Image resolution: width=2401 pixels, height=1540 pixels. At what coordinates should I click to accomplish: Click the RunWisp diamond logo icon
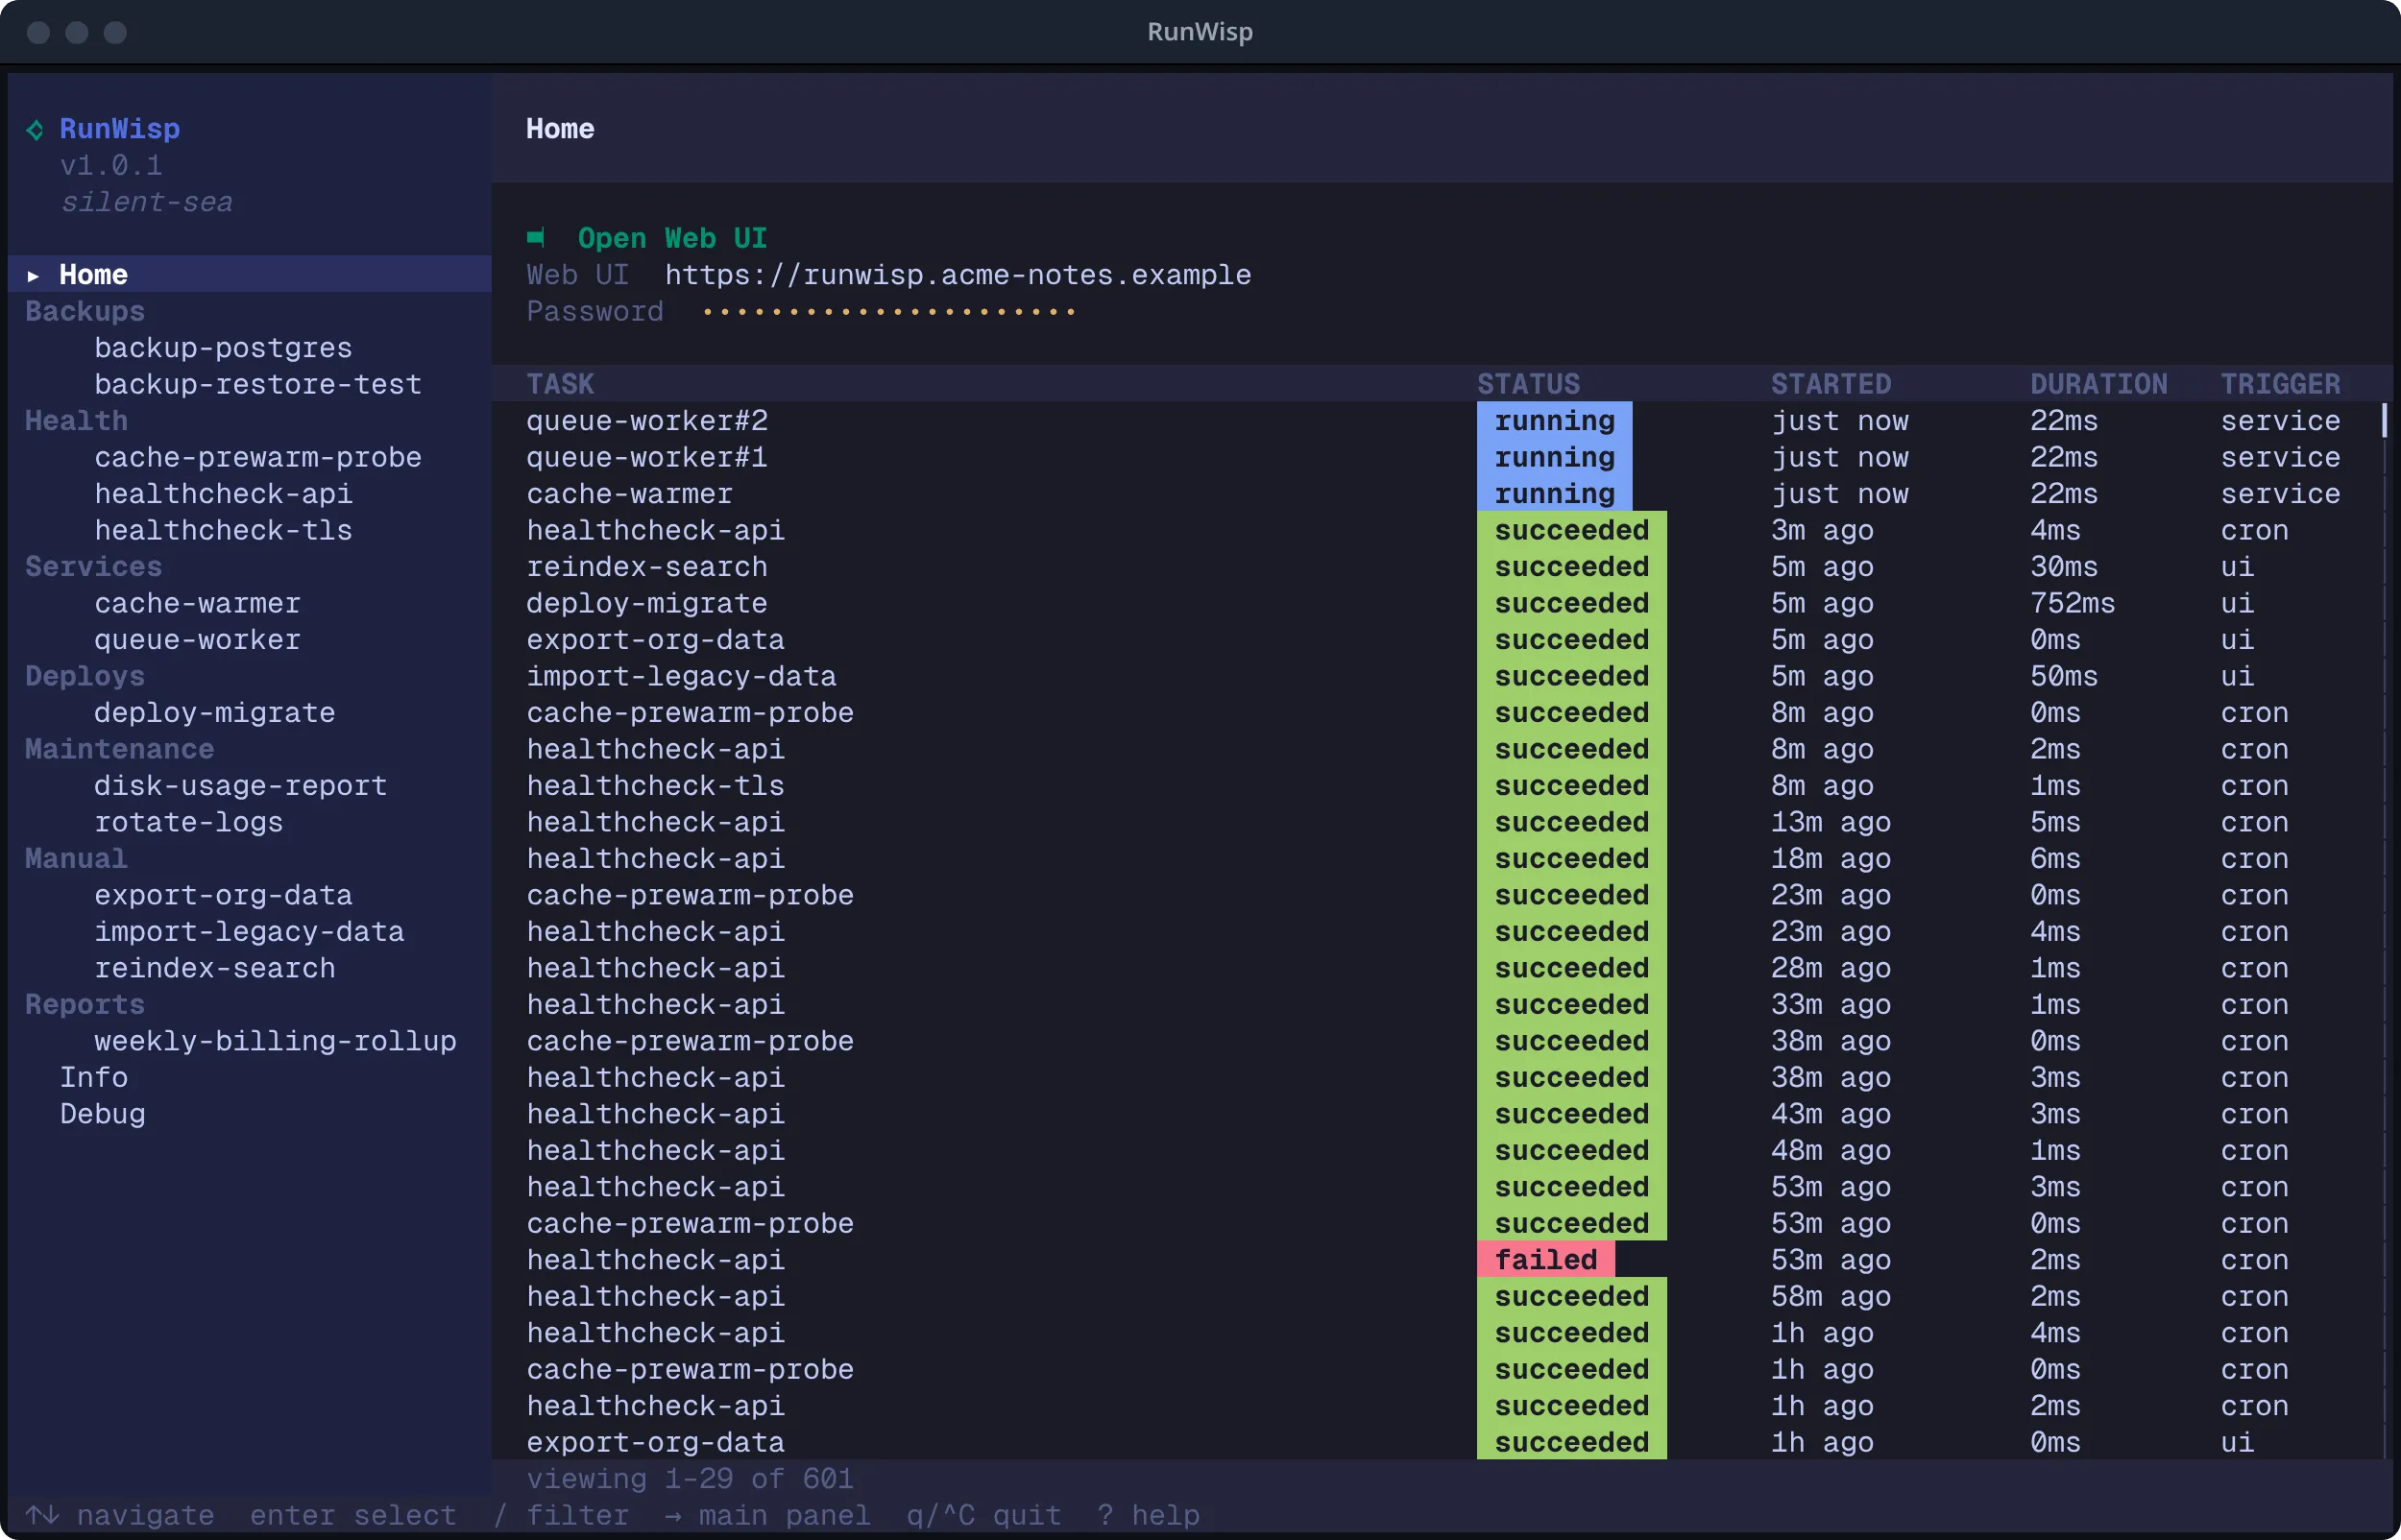pos(35,130)
